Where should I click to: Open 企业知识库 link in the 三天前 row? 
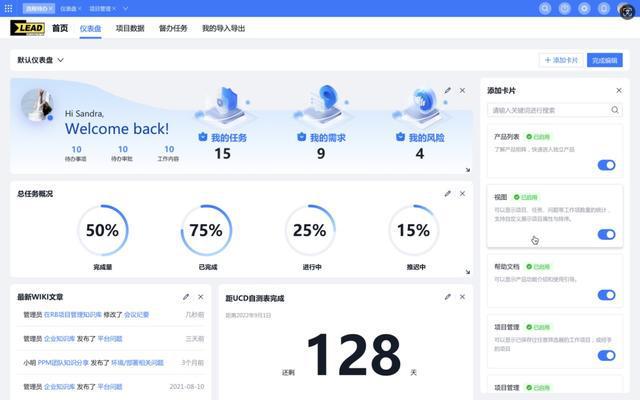(x=59, y=339)
